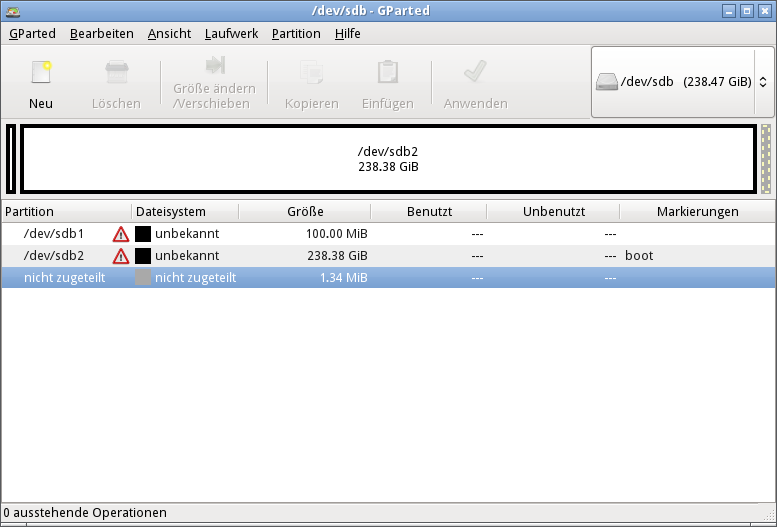
Task: Select the /dev/sdb1 partition row
Action: 388,234
